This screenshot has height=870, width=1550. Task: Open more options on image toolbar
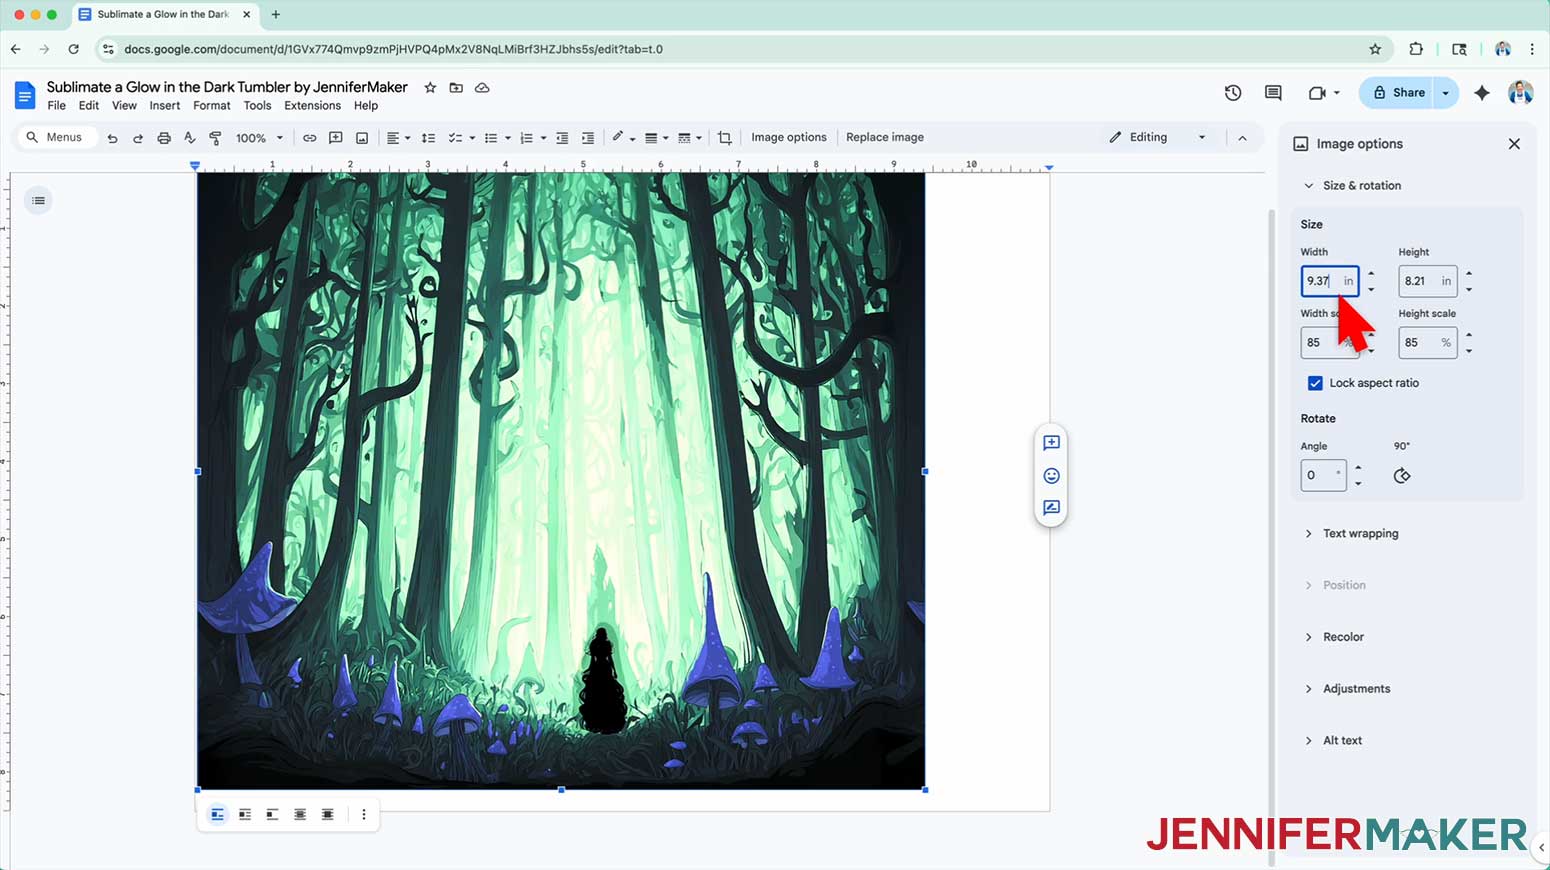click(x=364, y=815)
